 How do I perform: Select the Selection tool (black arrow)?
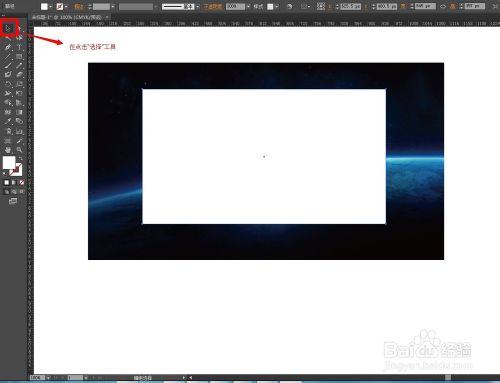(x=8, y=29)
